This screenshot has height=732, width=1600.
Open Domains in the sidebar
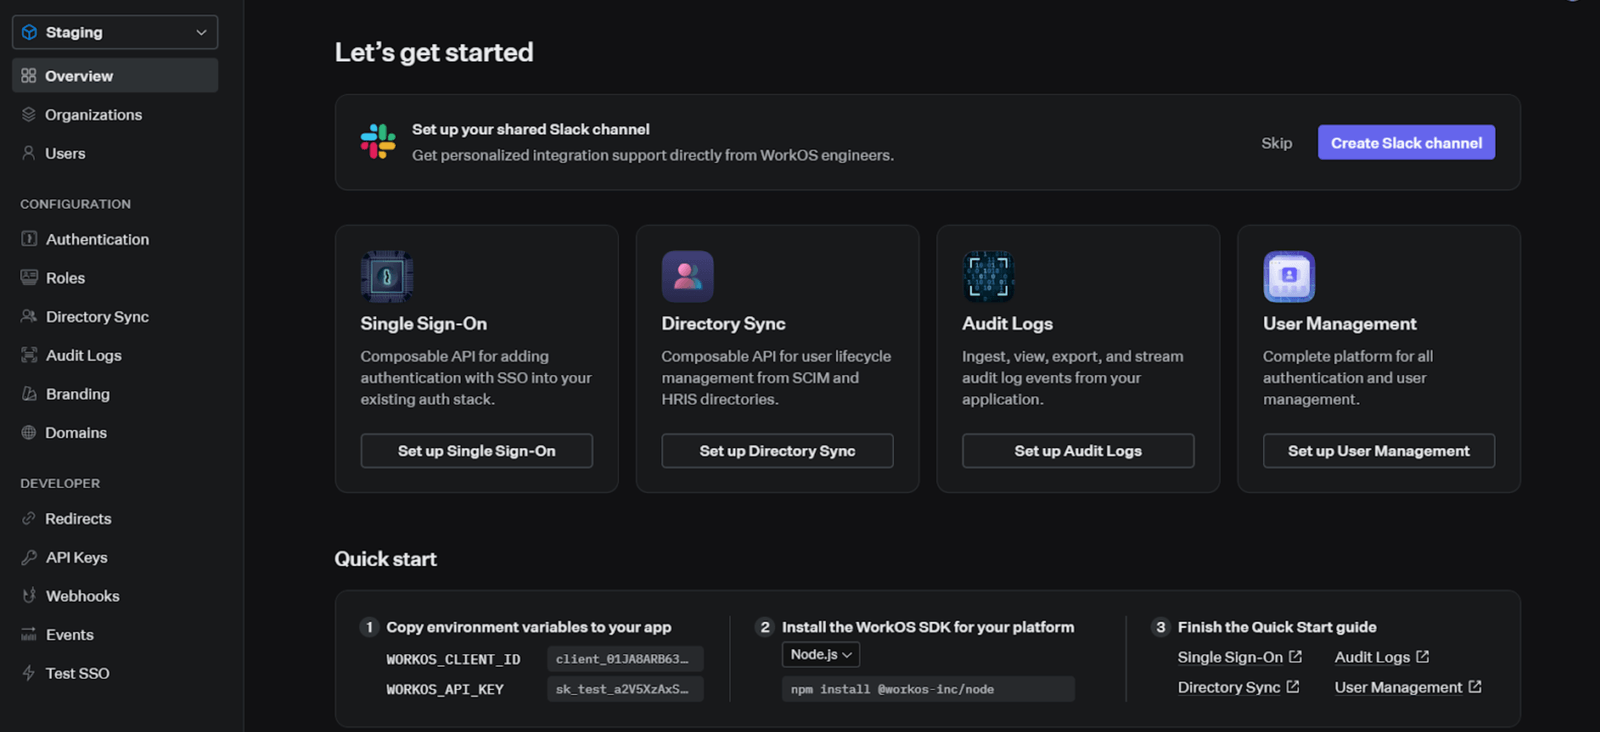coord(115,432)
